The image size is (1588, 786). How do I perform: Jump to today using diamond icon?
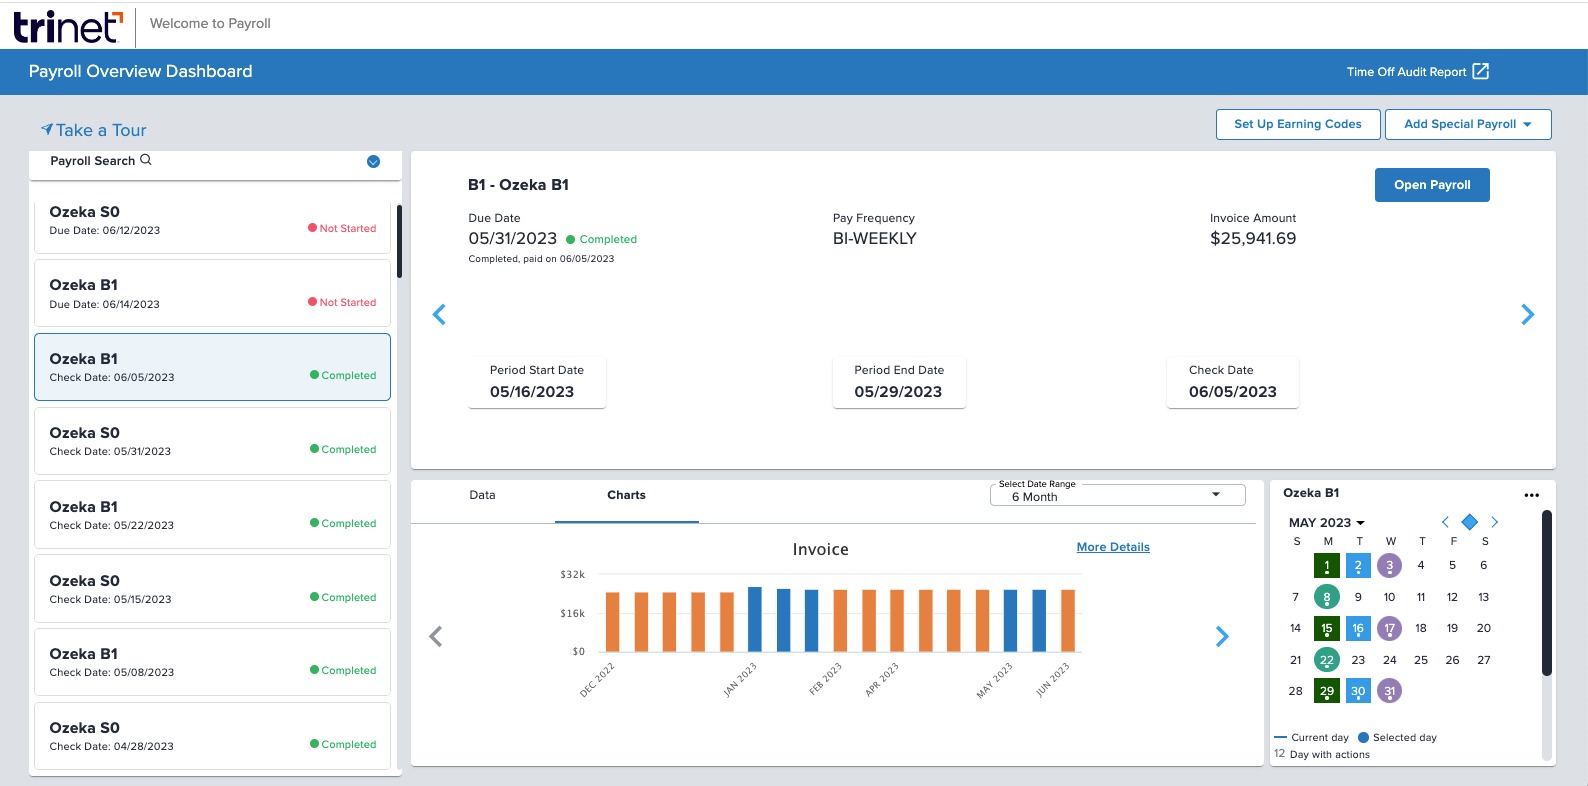click(1469, 522)
